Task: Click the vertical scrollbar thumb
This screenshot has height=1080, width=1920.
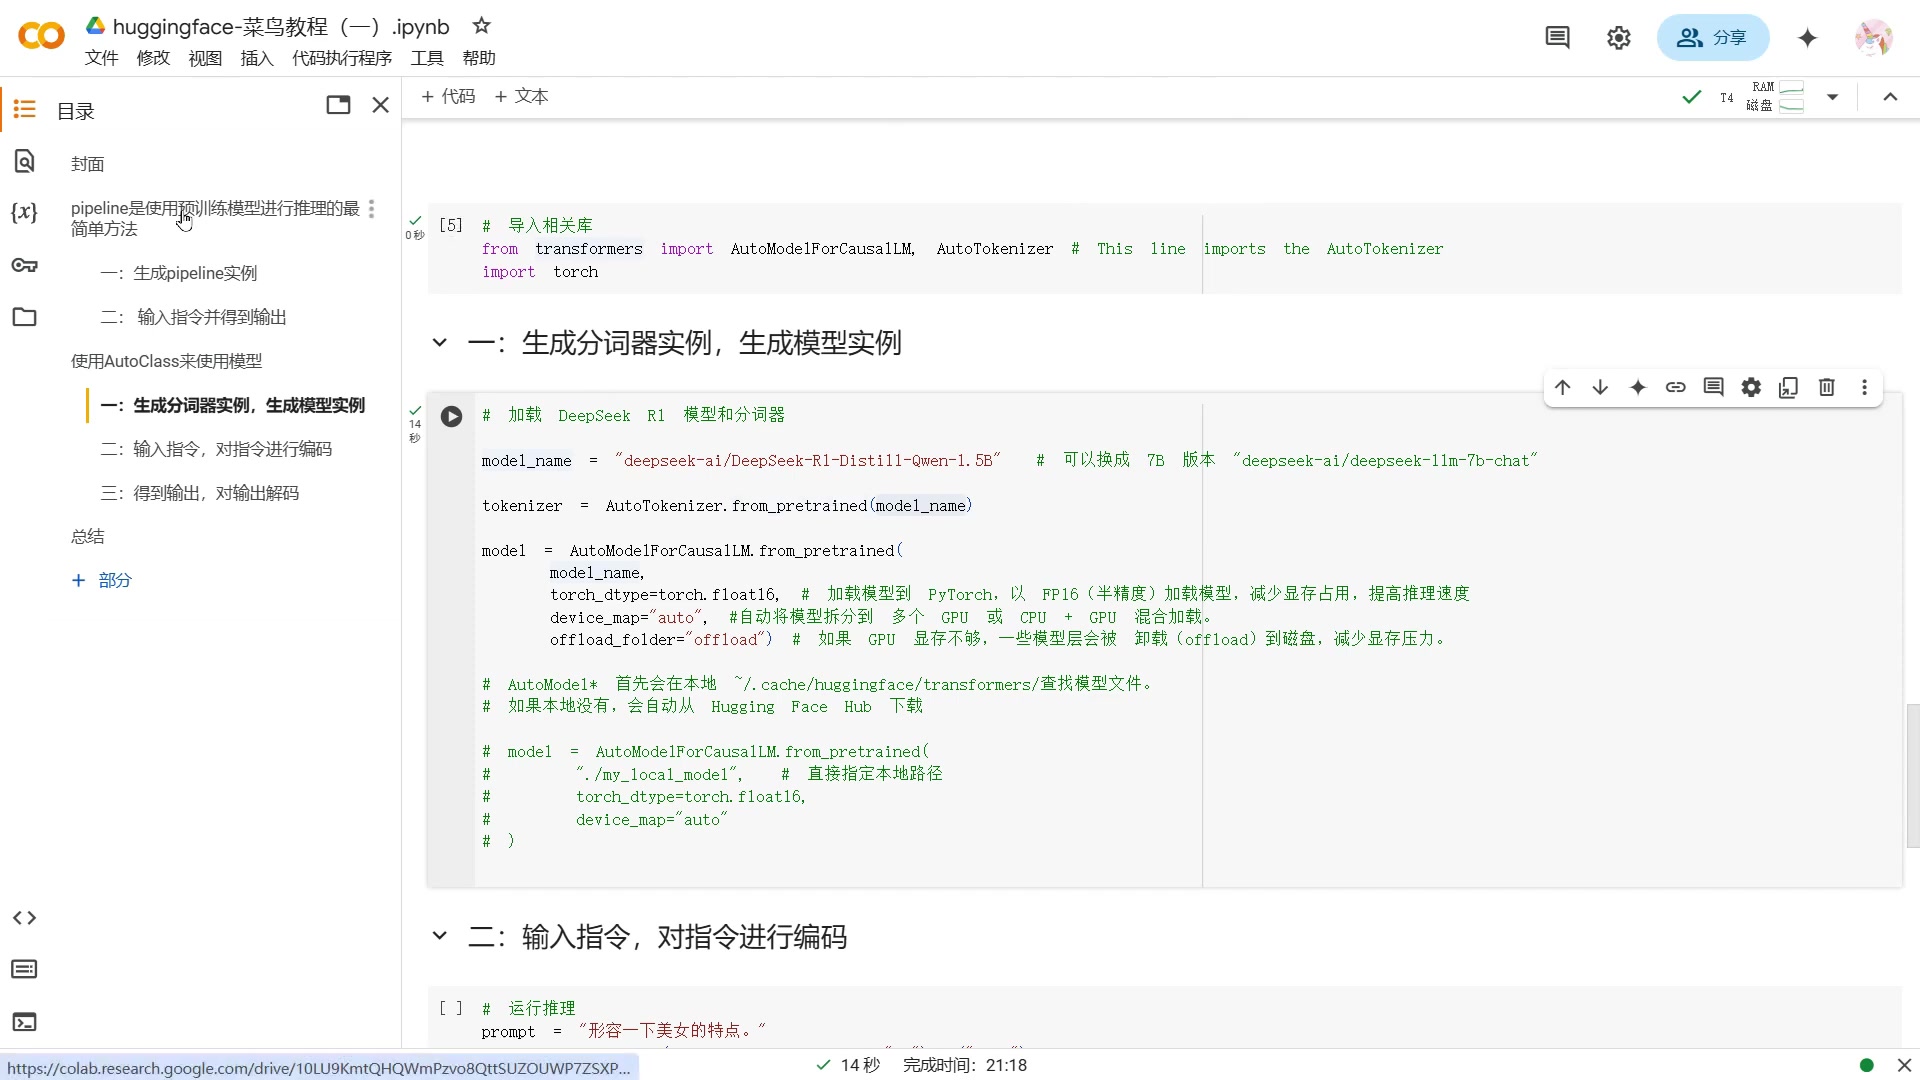Action: coord(1912,776)
